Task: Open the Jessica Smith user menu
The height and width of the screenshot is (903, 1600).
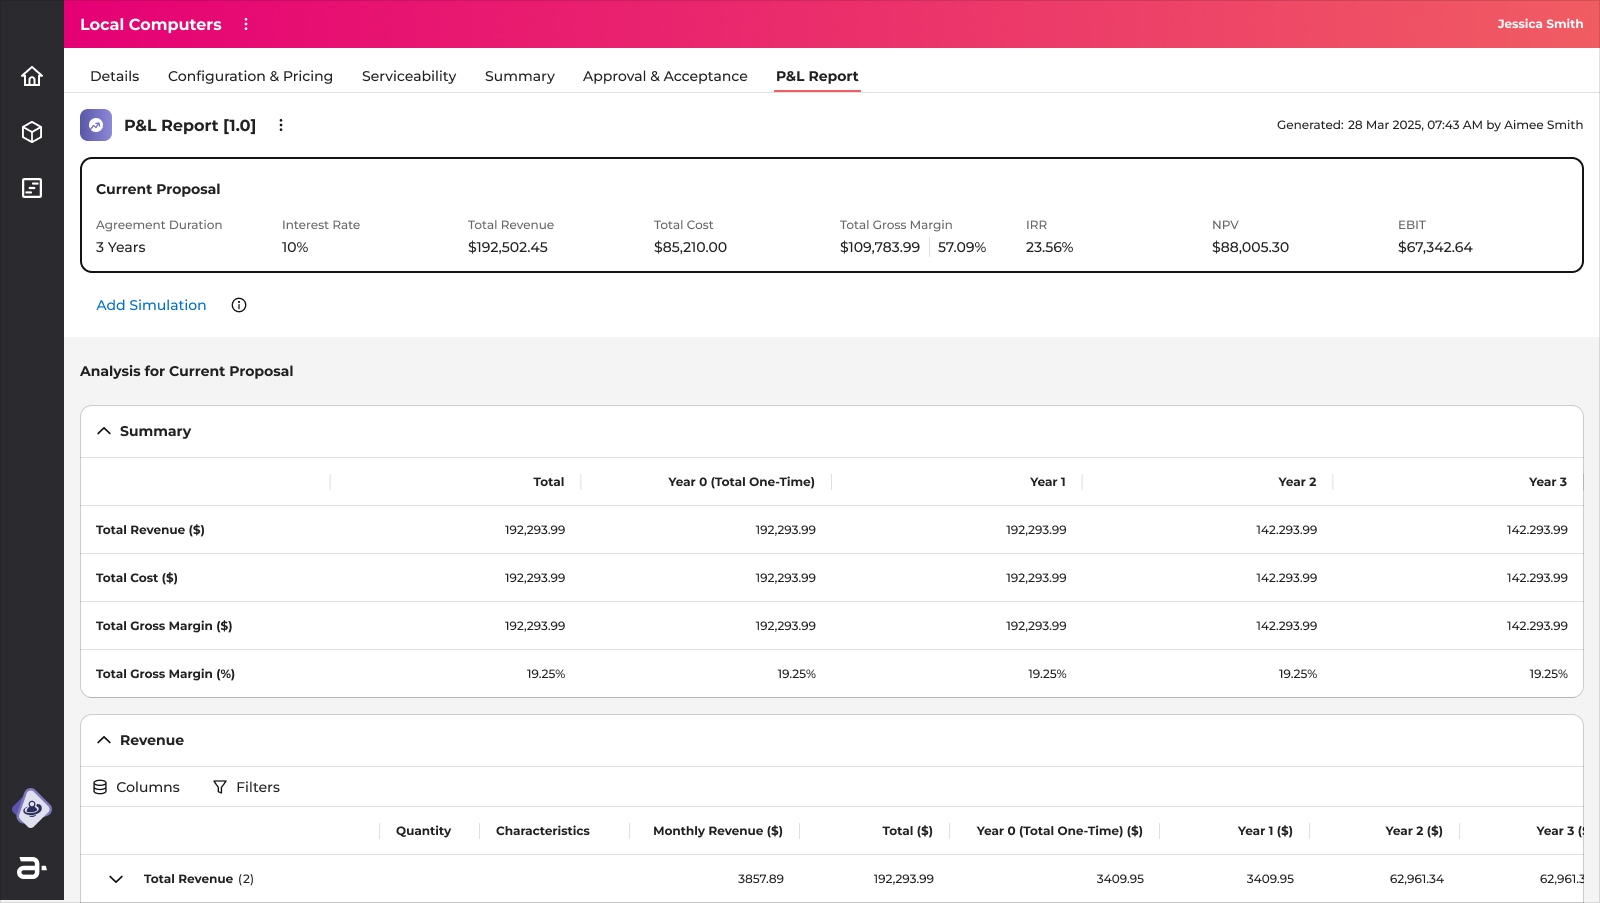Action: 1540,24
